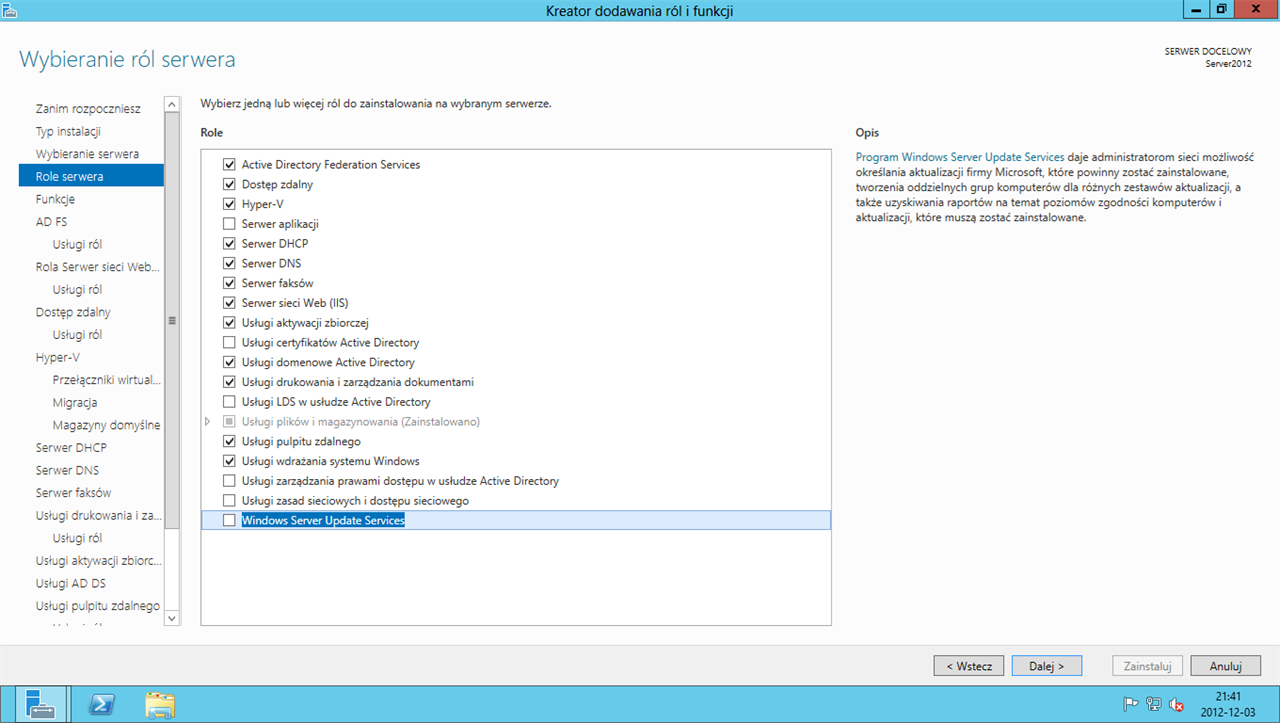Uncheck Usługi domenowe Active Directory

(x=230, y=362)
